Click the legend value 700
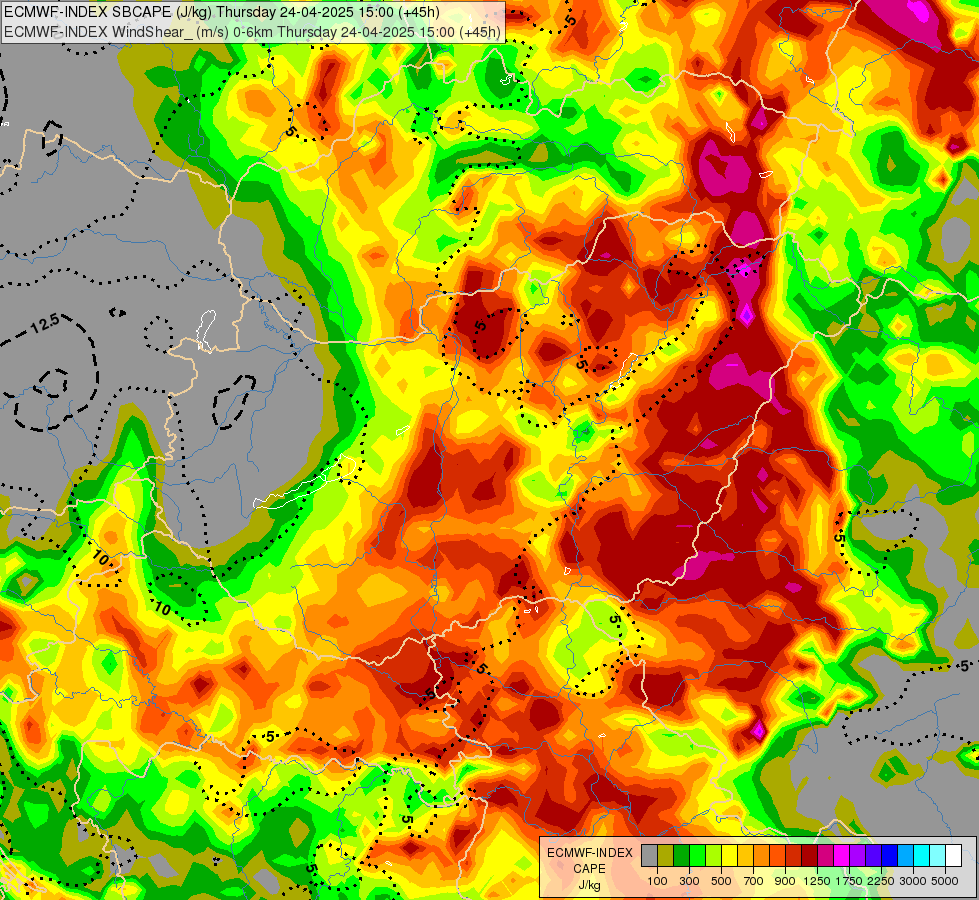The height and width of the screenshot is (900, 979). click(x=754, y=881)
